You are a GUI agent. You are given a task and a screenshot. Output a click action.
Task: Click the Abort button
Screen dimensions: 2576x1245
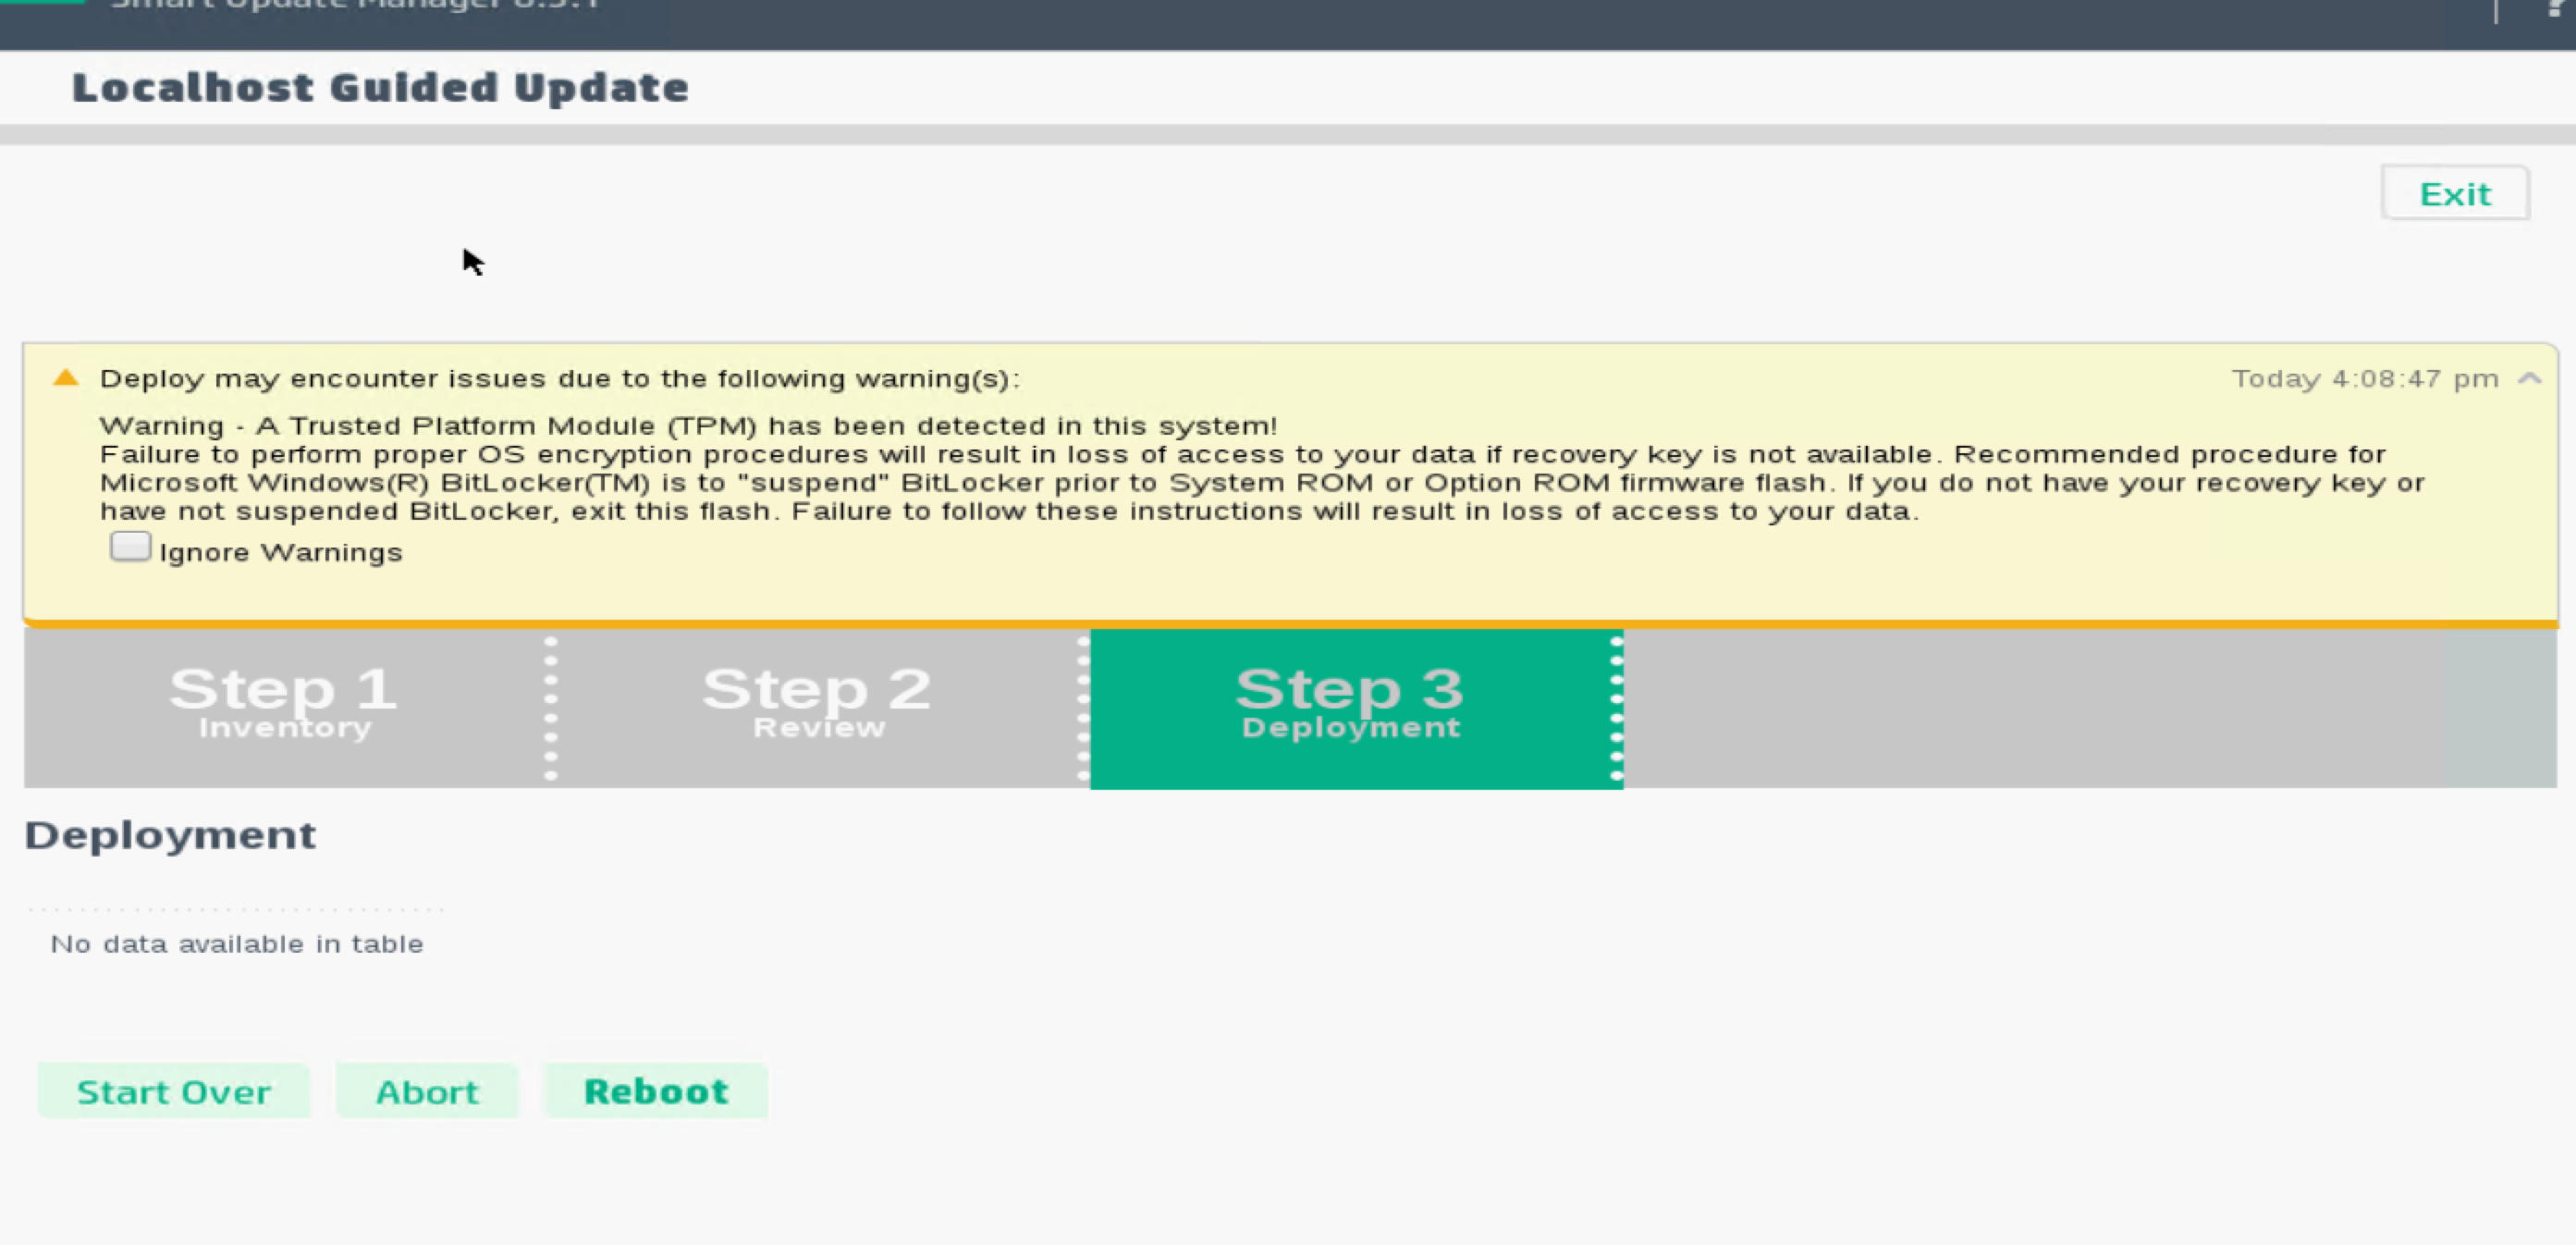click(x=427, y=1091)
